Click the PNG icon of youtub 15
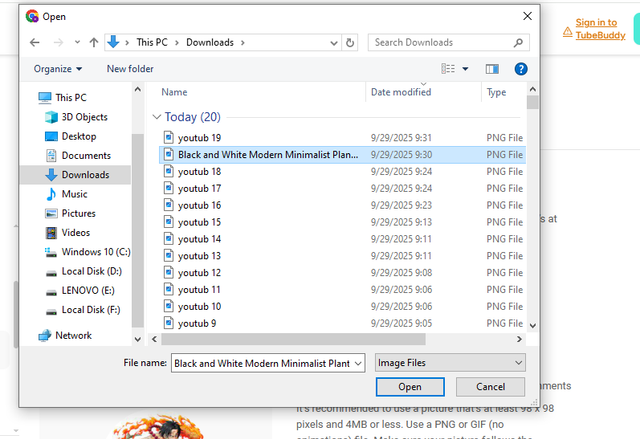 point(169,222)
